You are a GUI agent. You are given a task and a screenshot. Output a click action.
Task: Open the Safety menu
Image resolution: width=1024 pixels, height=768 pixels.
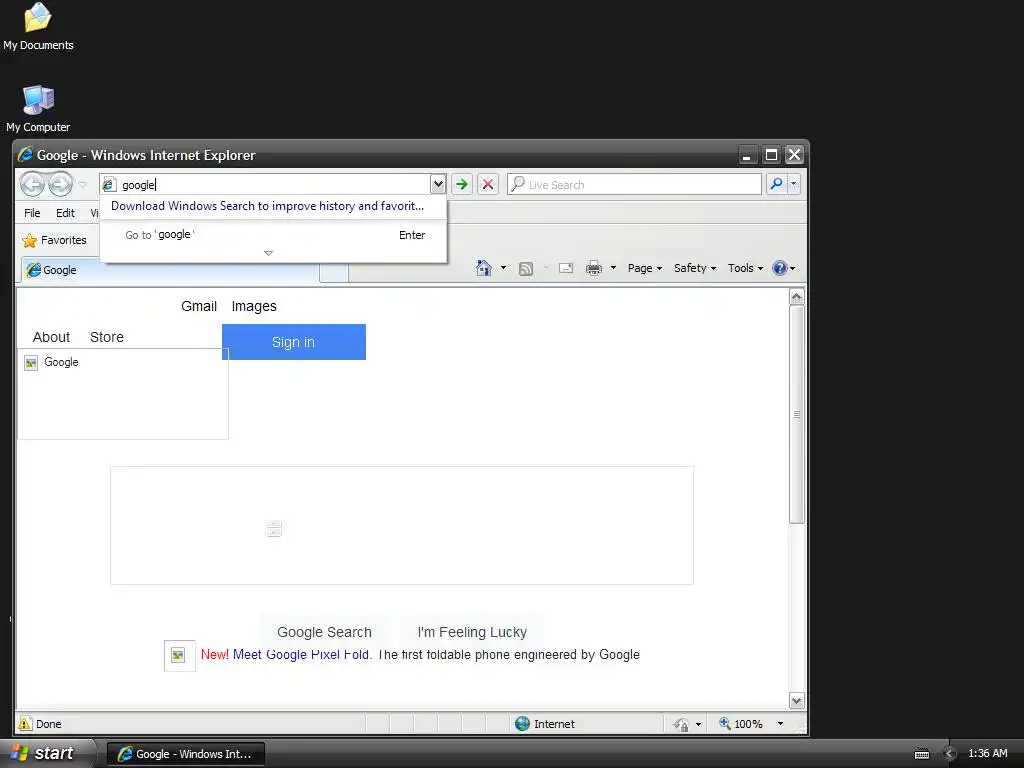tap(695, 268)
